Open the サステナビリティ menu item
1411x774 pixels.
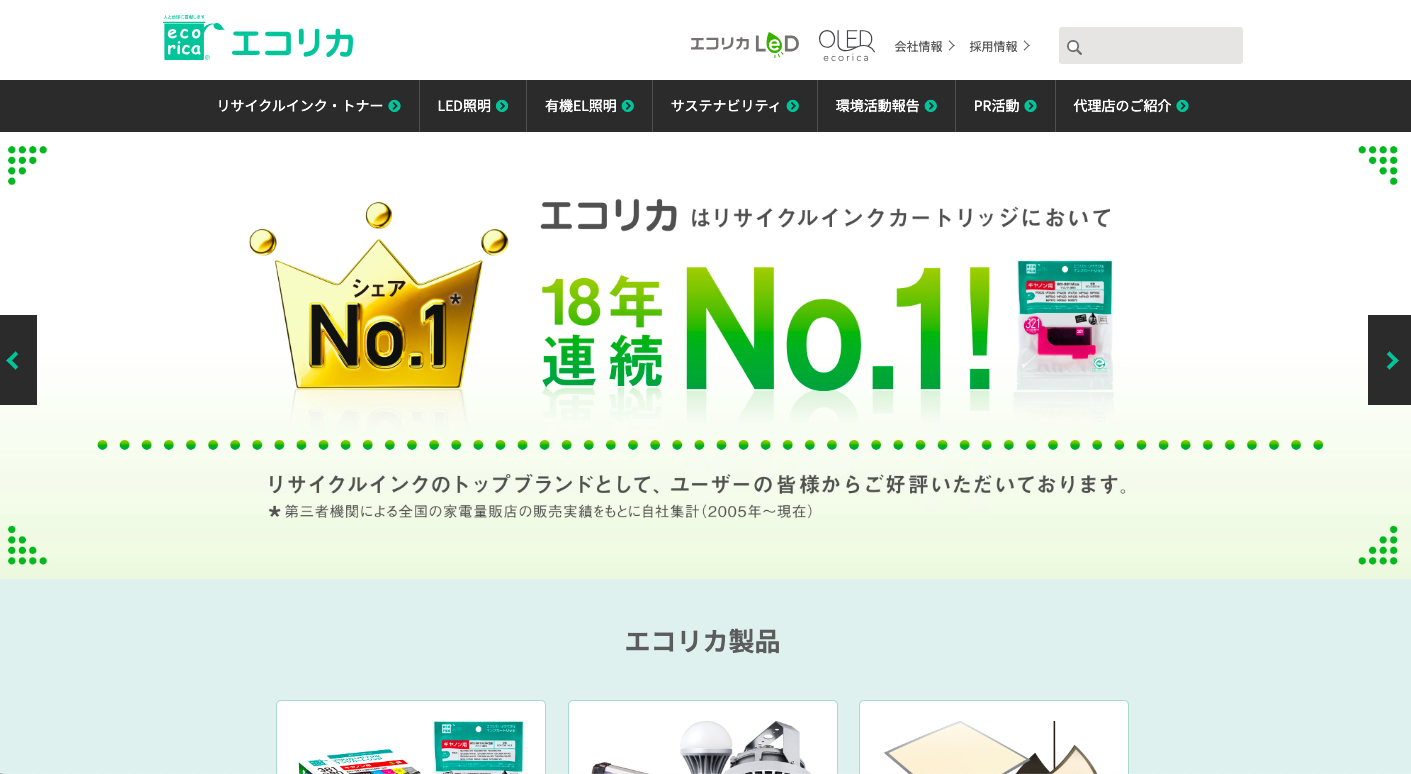(735, 106)
